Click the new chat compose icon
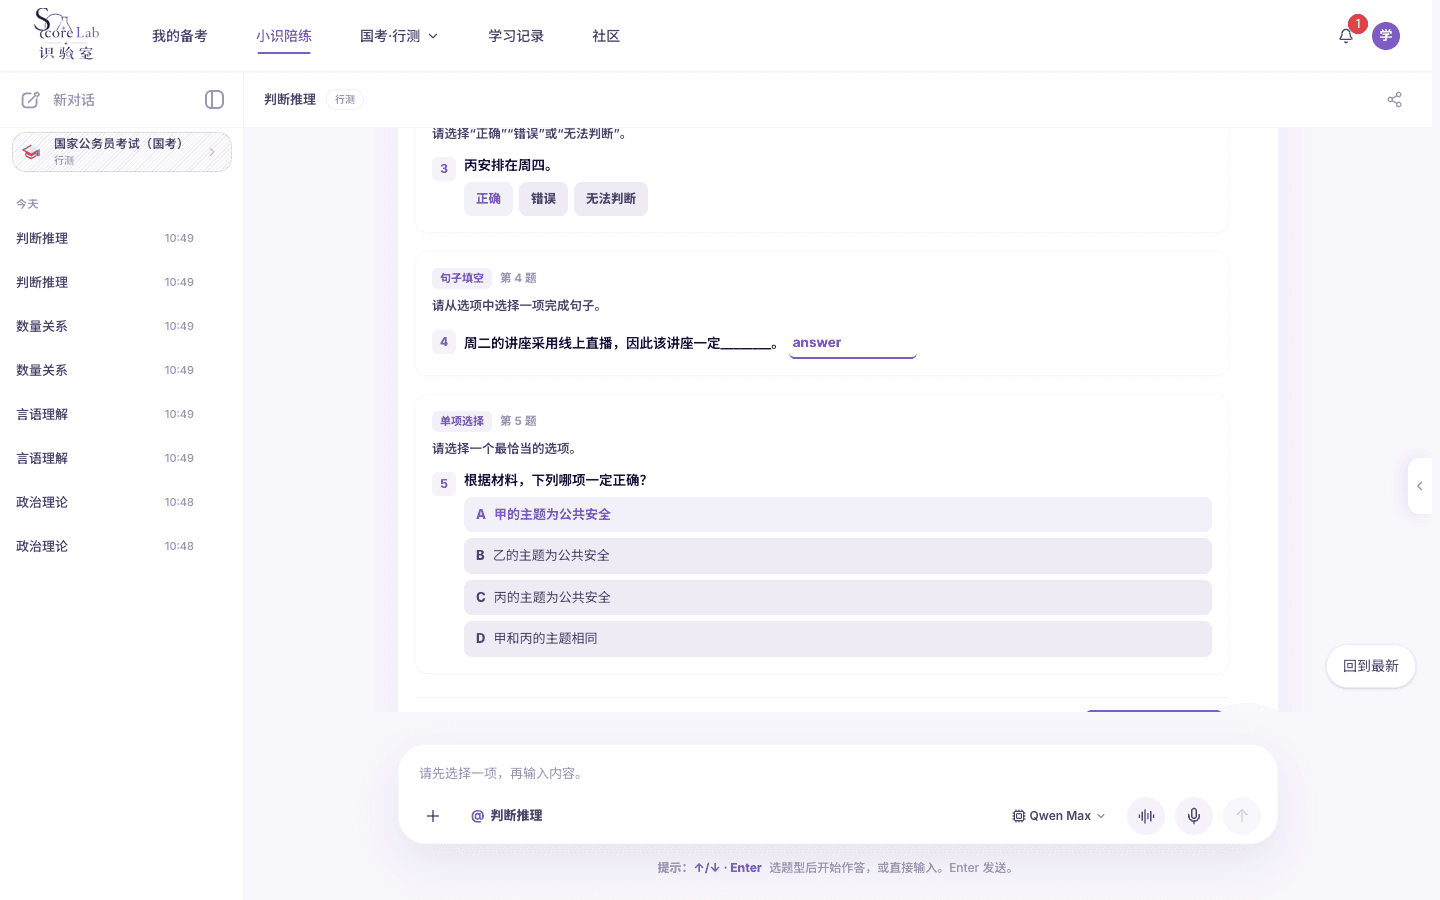 point(31,100)
